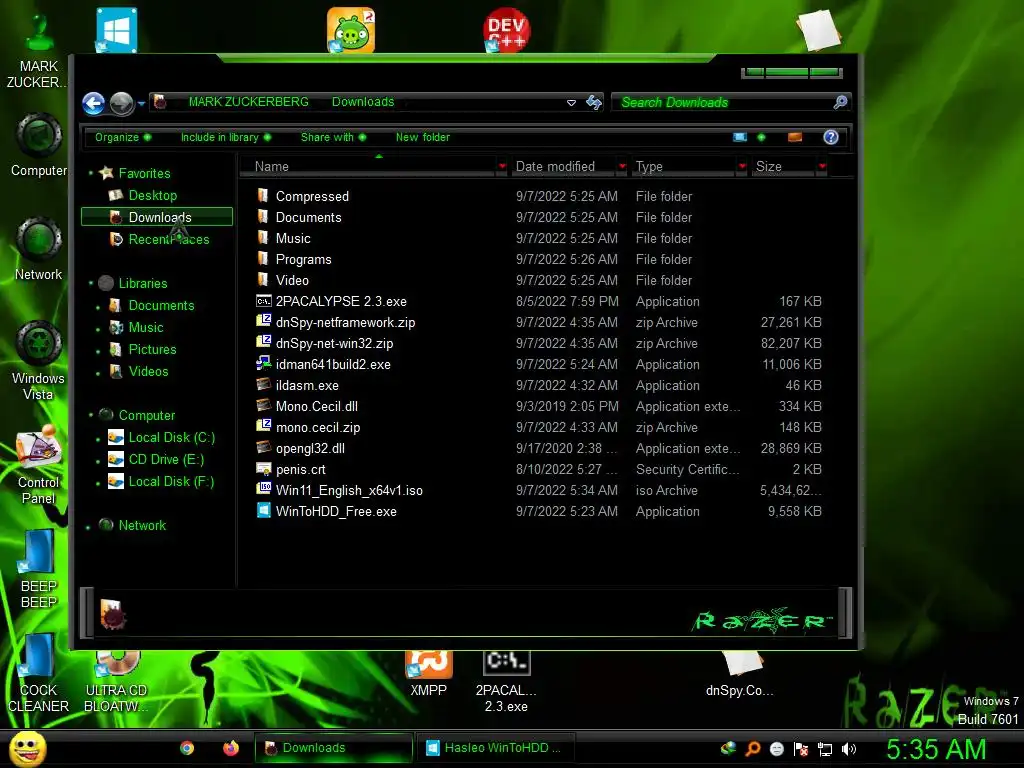Image resolution: width=1024 pixels, height=768 pixels.
Task: Open the view options dropdown arrow
Action: (x=761, y=137)
